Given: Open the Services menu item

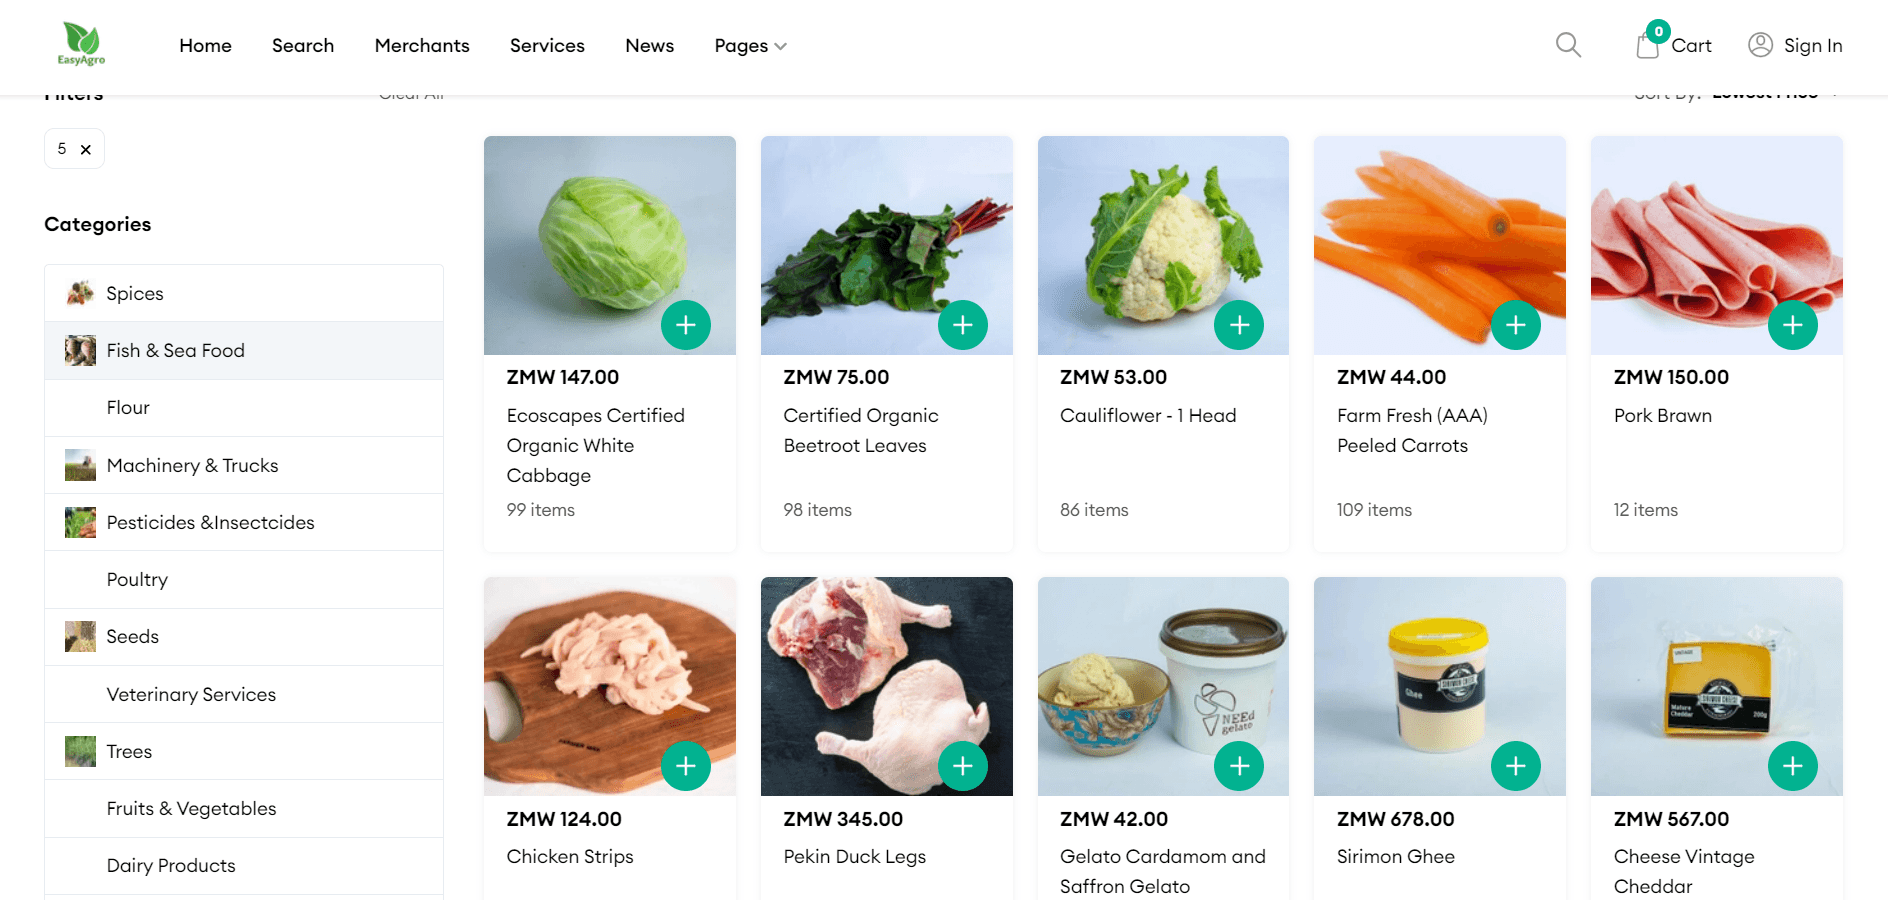Looking at the screenshot, I should [547, 46].
